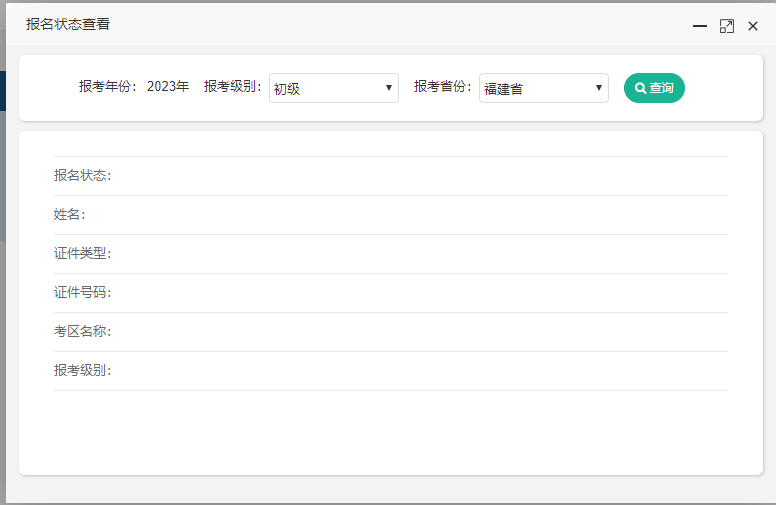Click the 报名状态查看 title text

coord(68,24)
